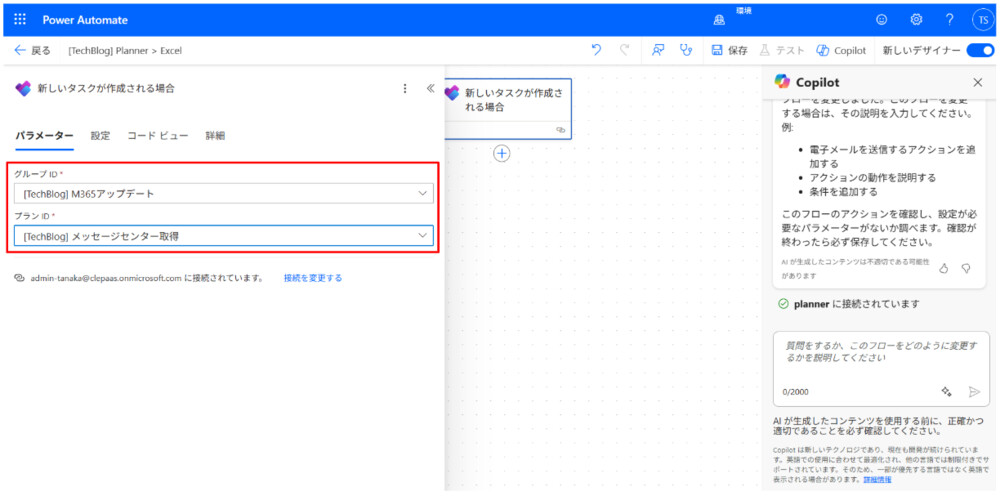This screenshot has height=496, width=1000.
Task: Give thumbs down to Copilot response
Action: [966, 269]
